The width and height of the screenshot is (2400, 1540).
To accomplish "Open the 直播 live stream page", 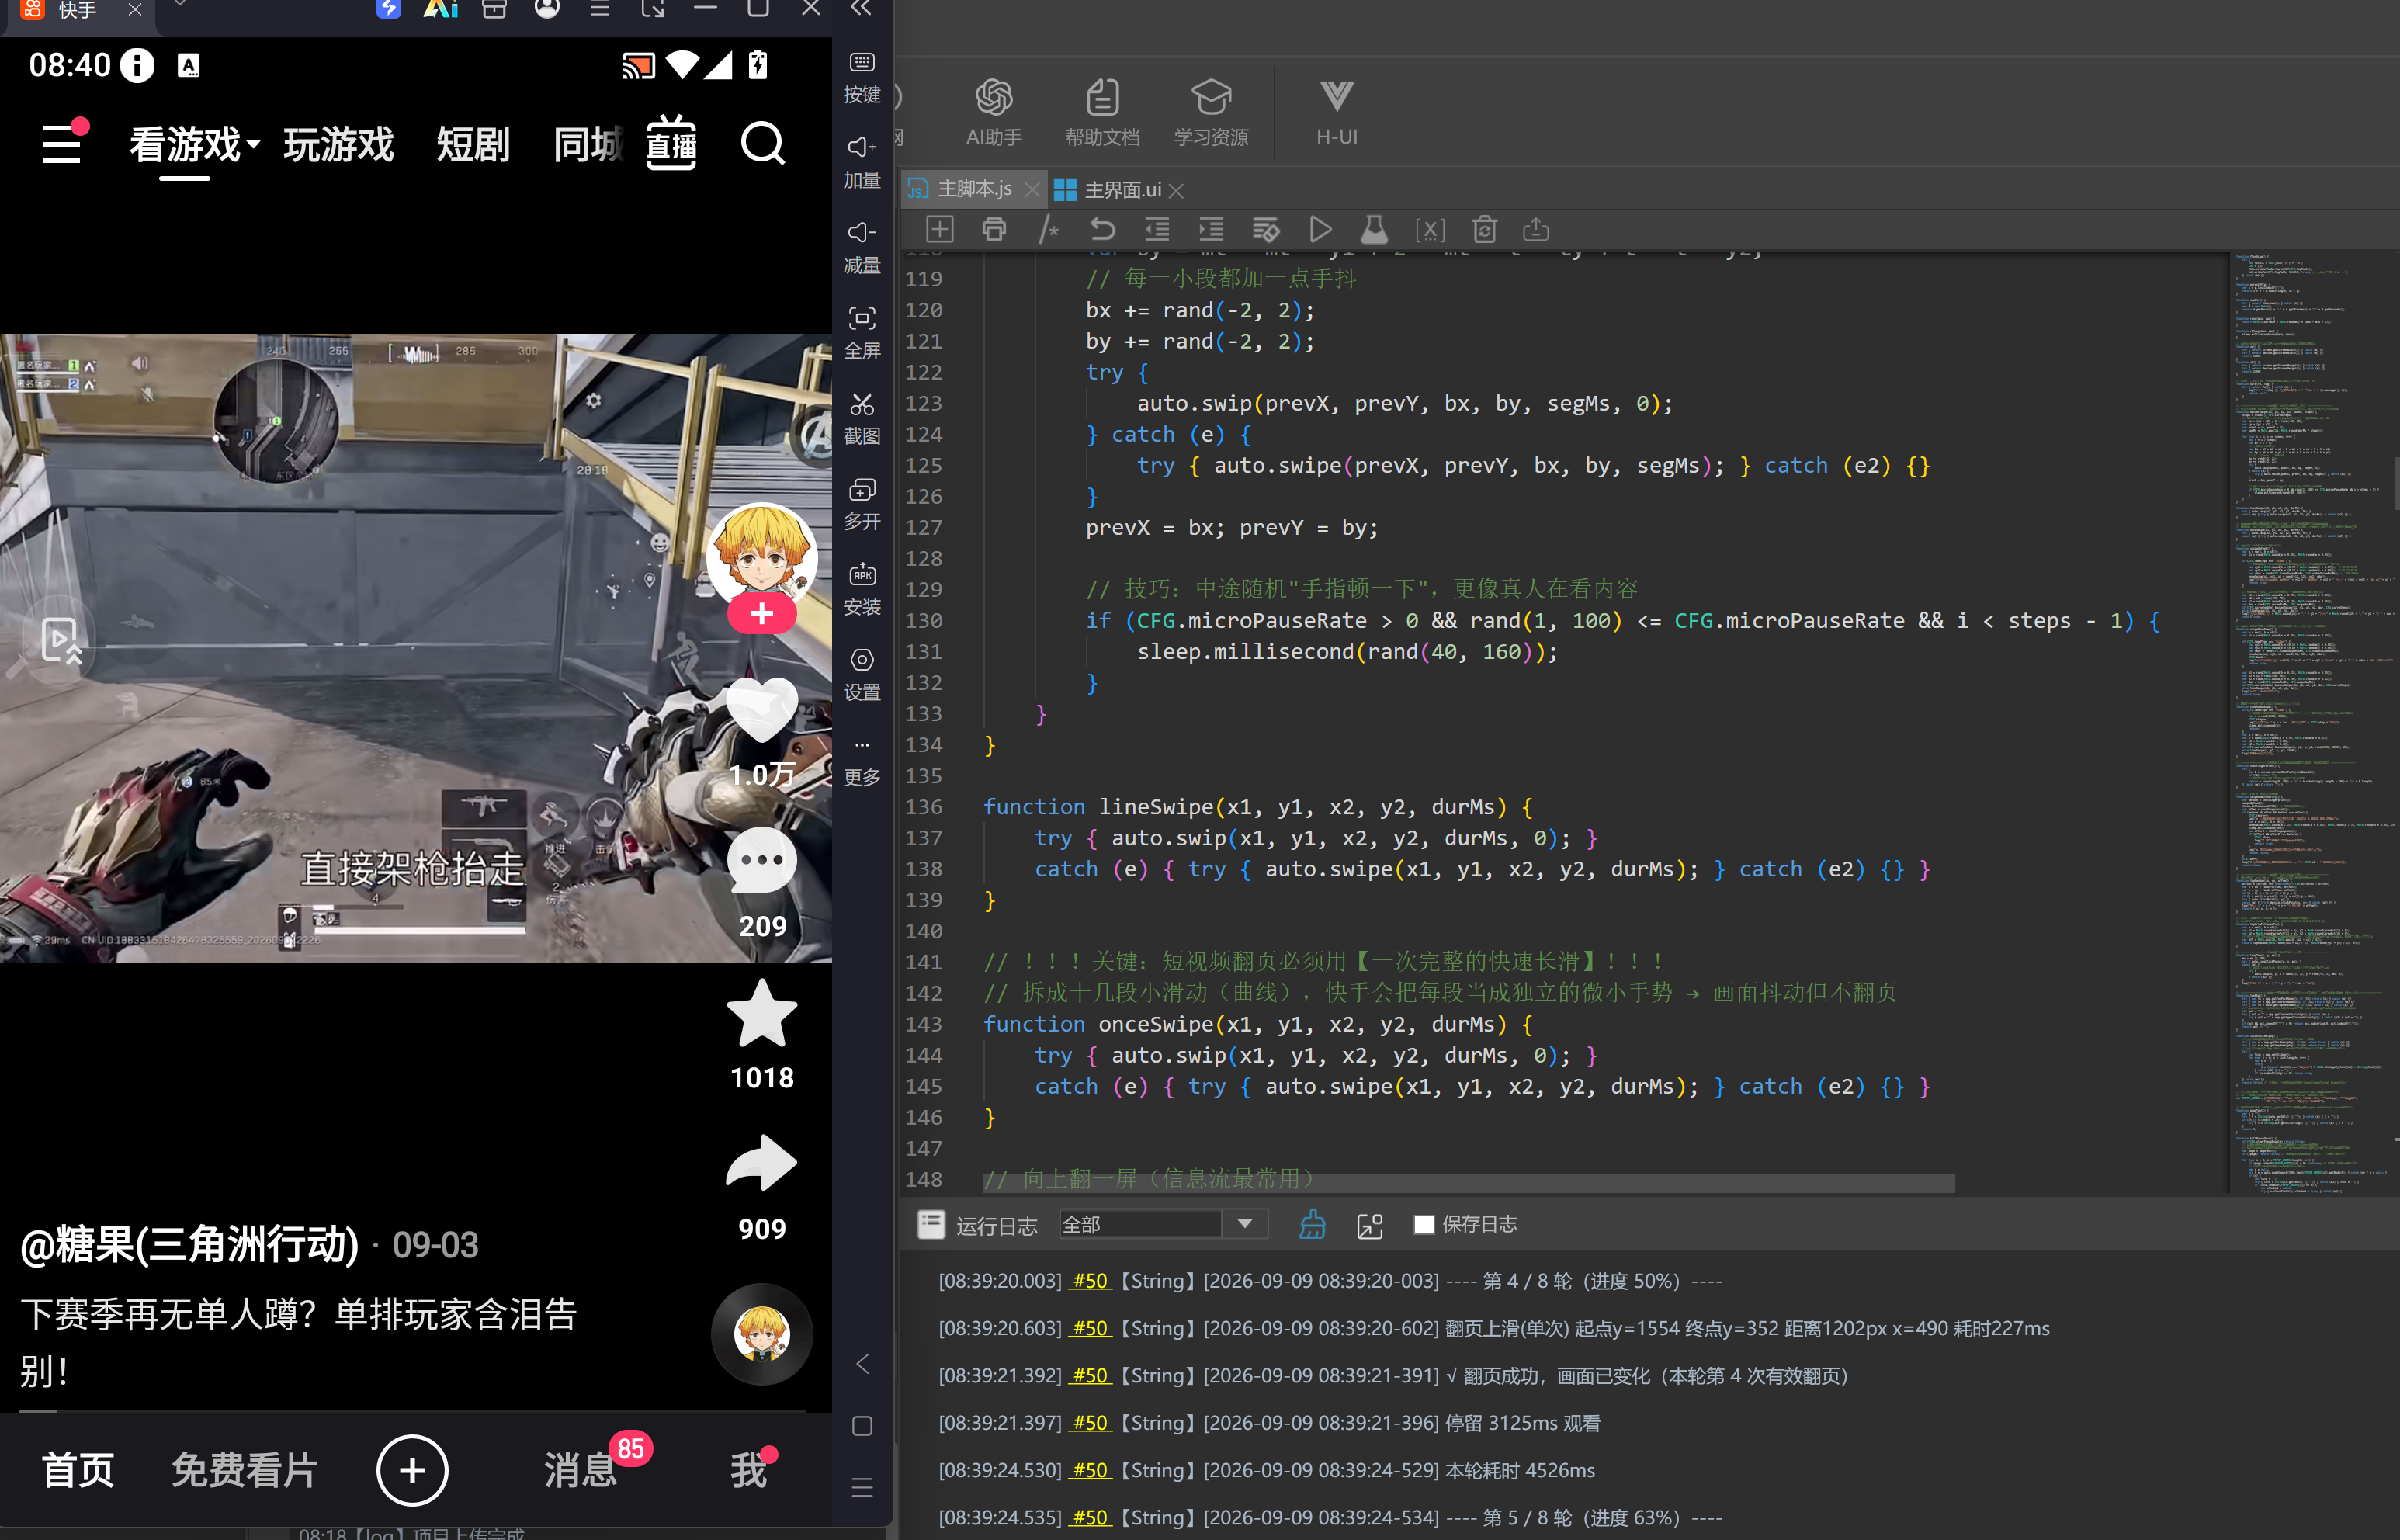I will click(671, 143).
